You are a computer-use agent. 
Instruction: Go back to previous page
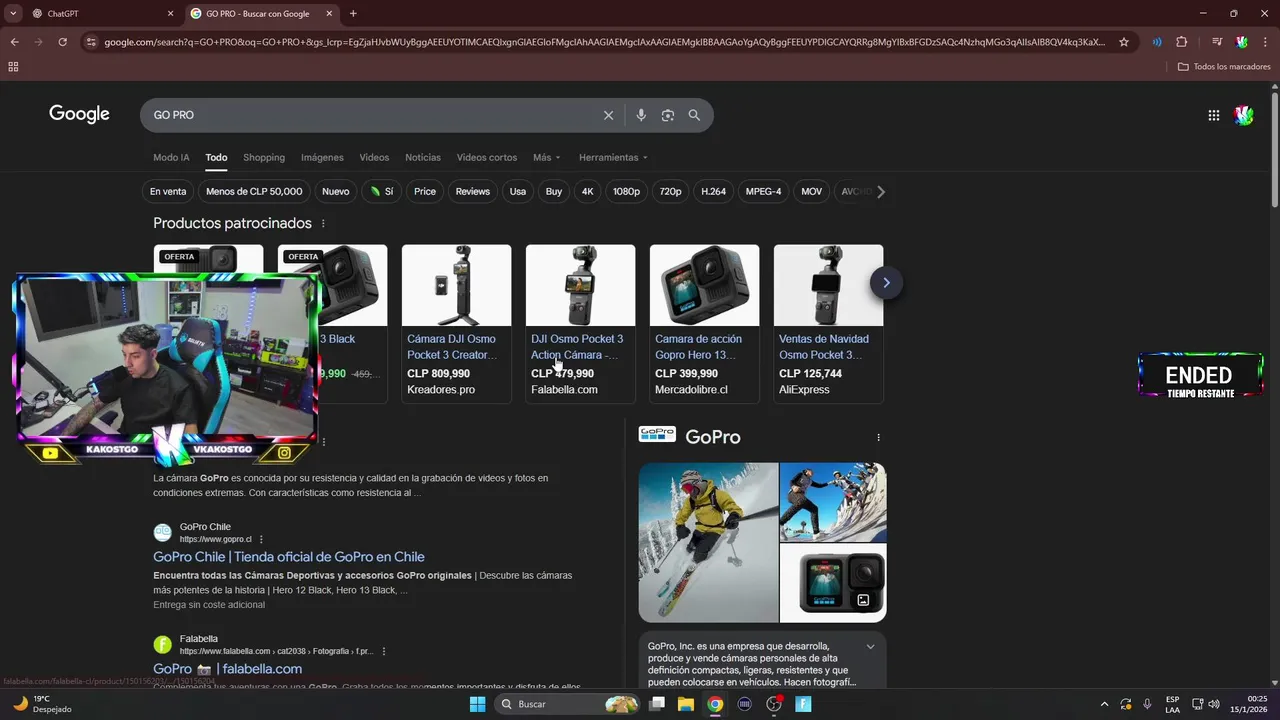[x=14, y=42]
